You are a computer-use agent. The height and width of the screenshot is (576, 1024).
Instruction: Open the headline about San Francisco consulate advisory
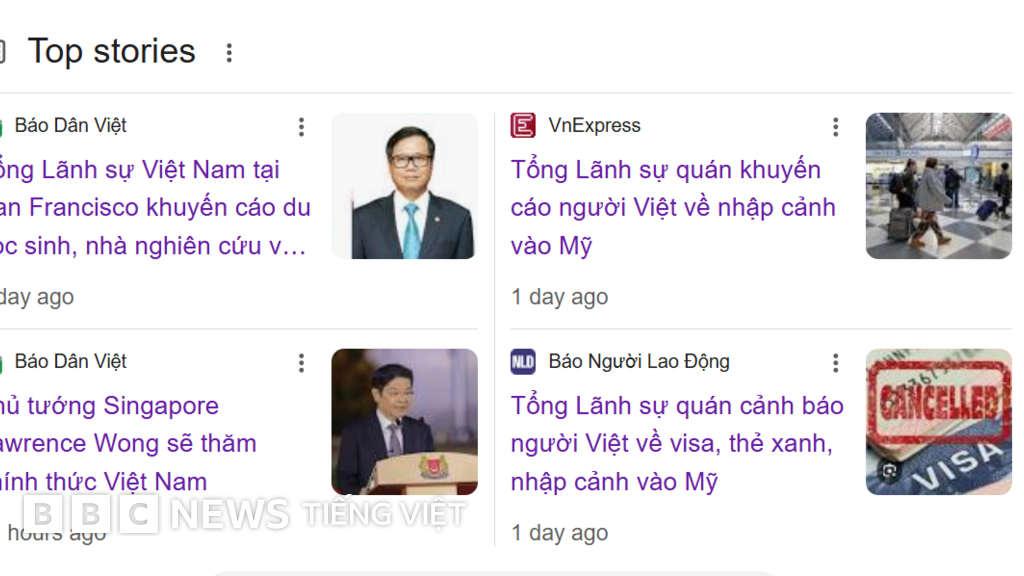point(154,208)
